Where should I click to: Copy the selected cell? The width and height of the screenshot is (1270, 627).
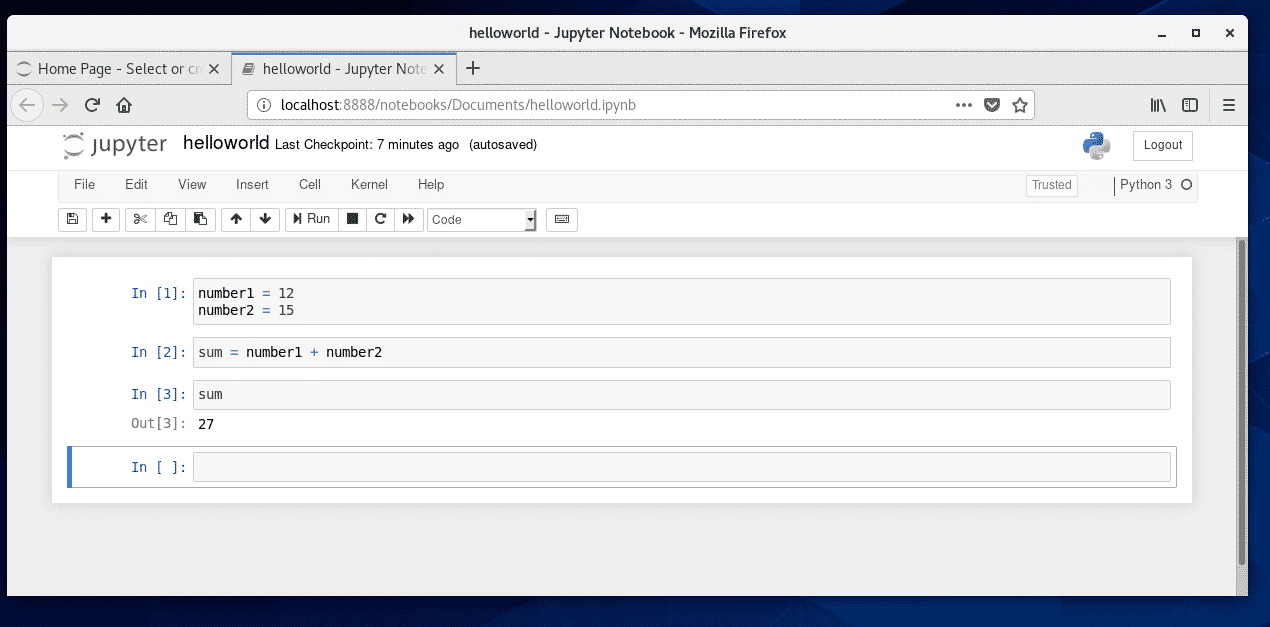tap(169, 219)
